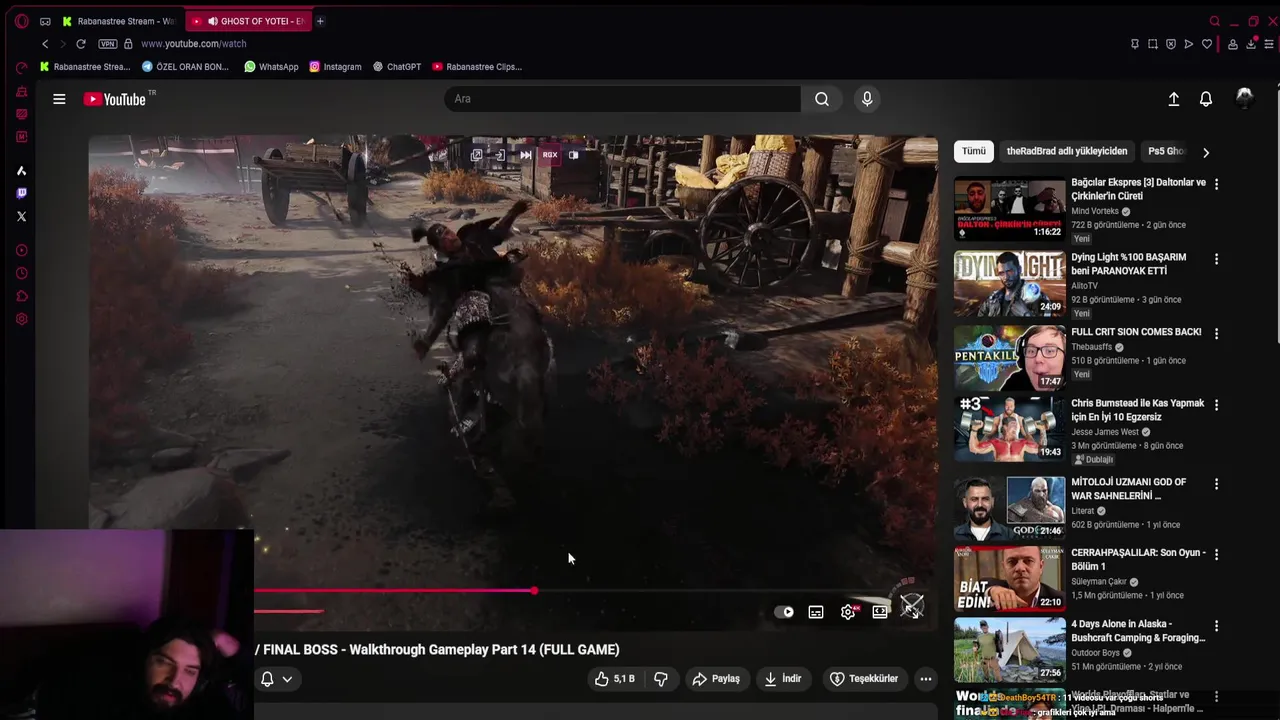Click the dislike thumbs-down button
Image resolution: width=1280 pixels, height=720 pixels.
tap(661, 679)
